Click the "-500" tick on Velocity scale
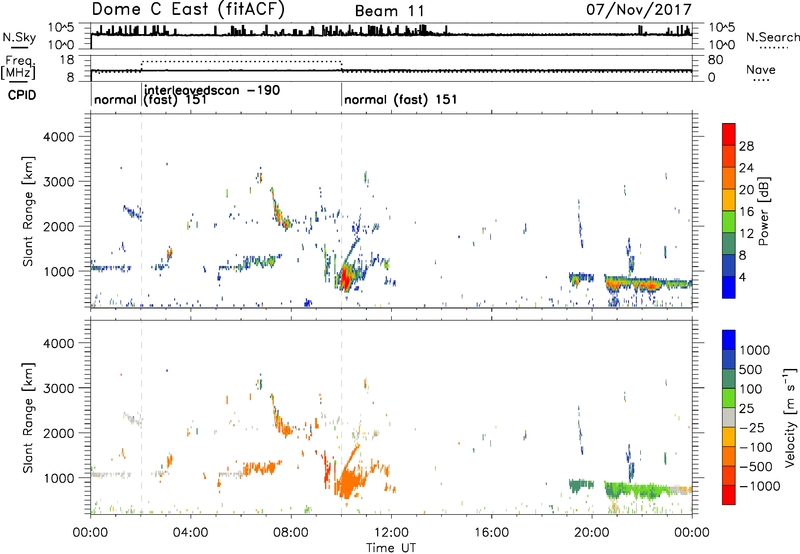 pyautogui.click(x=756, y=466)
